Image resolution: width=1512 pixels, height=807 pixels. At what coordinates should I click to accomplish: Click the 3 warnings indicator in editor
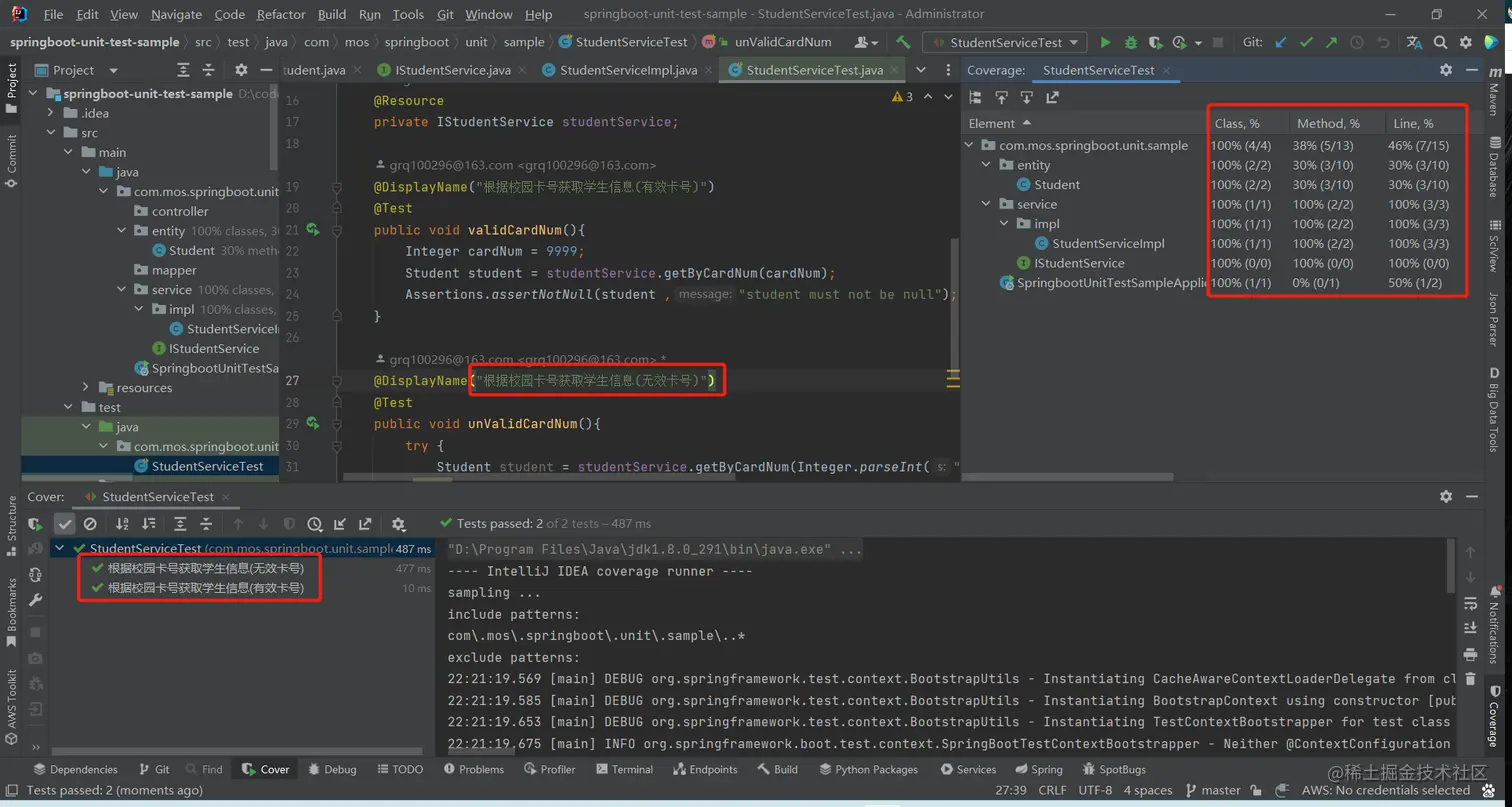(902, 97)
